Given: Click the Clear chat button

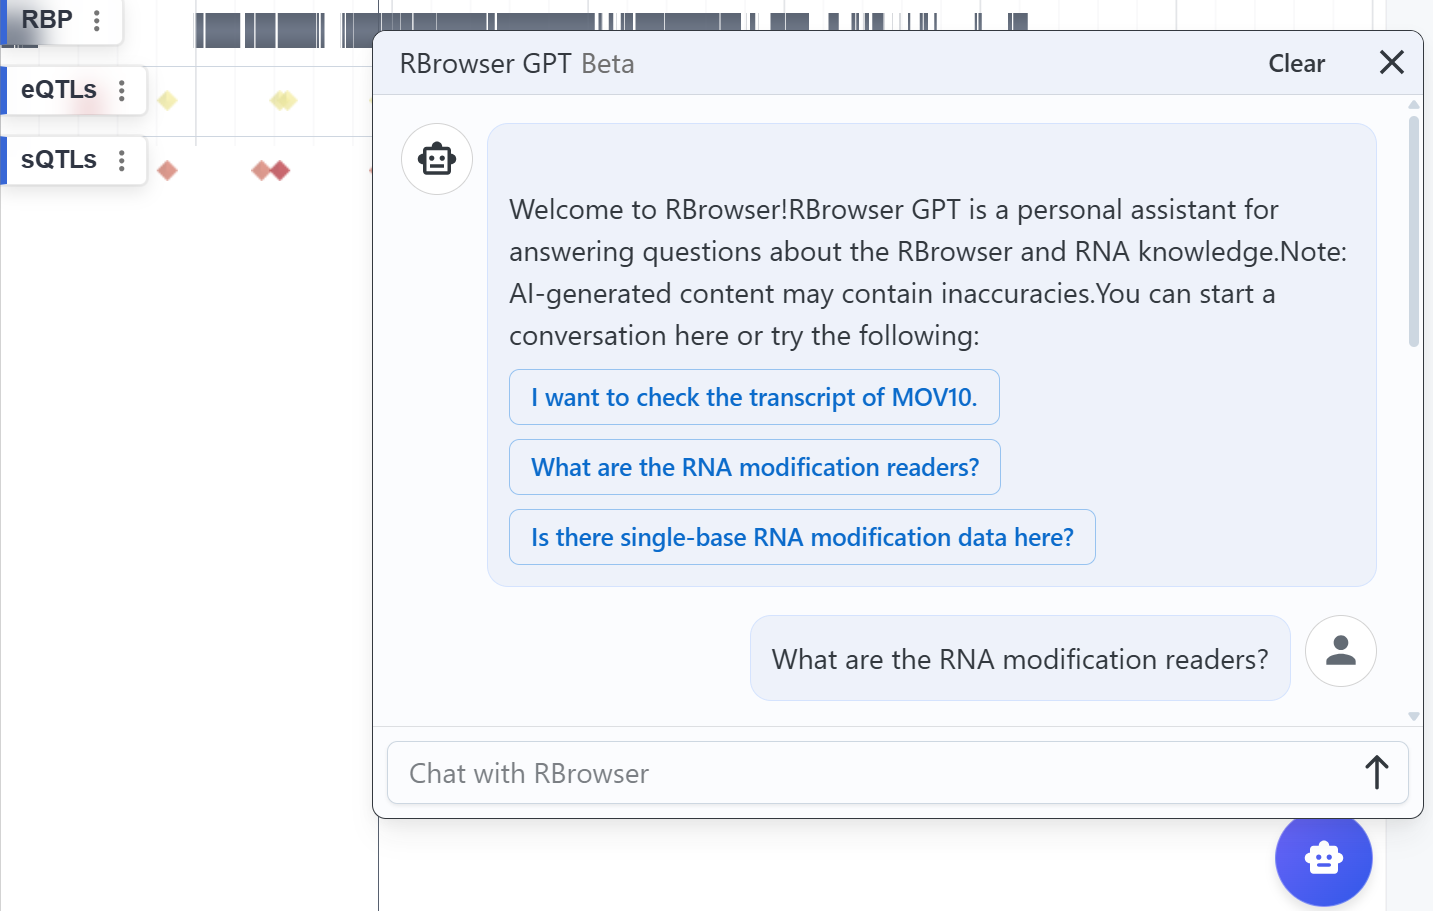Looking at the screenshot, I should (1296, 63).
